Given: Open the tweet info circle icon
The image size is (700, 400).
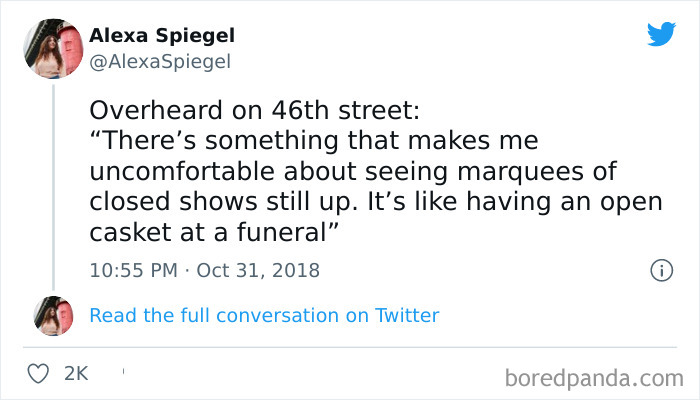Looking at the screenshot, I should pos(659,270).
